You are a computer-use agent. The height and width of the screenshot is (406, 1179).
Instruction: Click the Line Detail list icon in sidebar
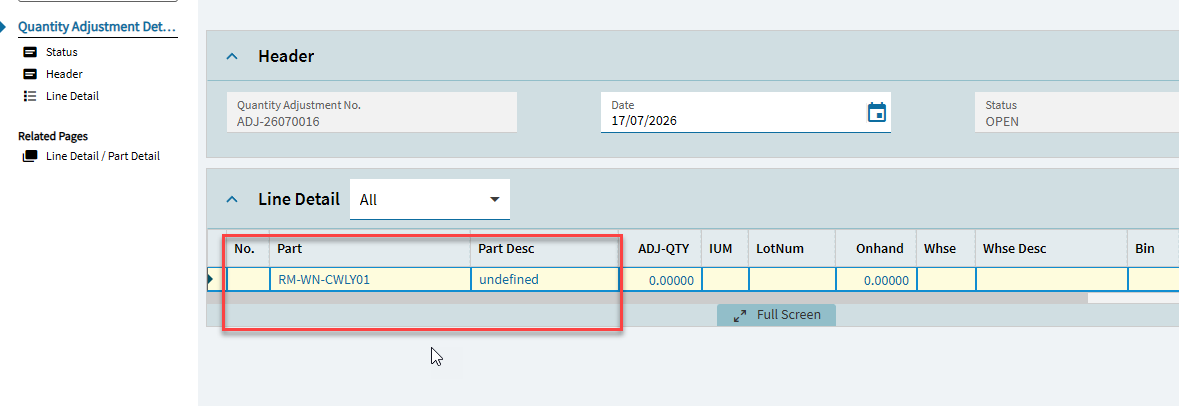click(30, 96)
